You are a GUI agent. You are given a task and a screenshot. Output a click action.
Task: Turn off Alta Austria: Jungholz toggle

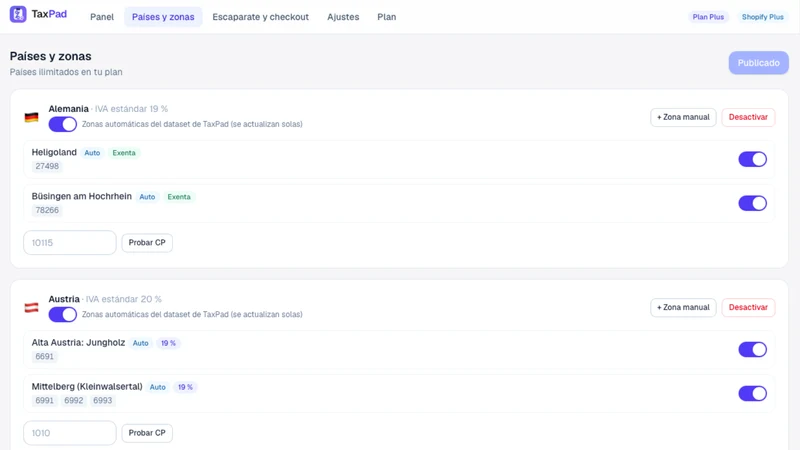coord(753,349)
